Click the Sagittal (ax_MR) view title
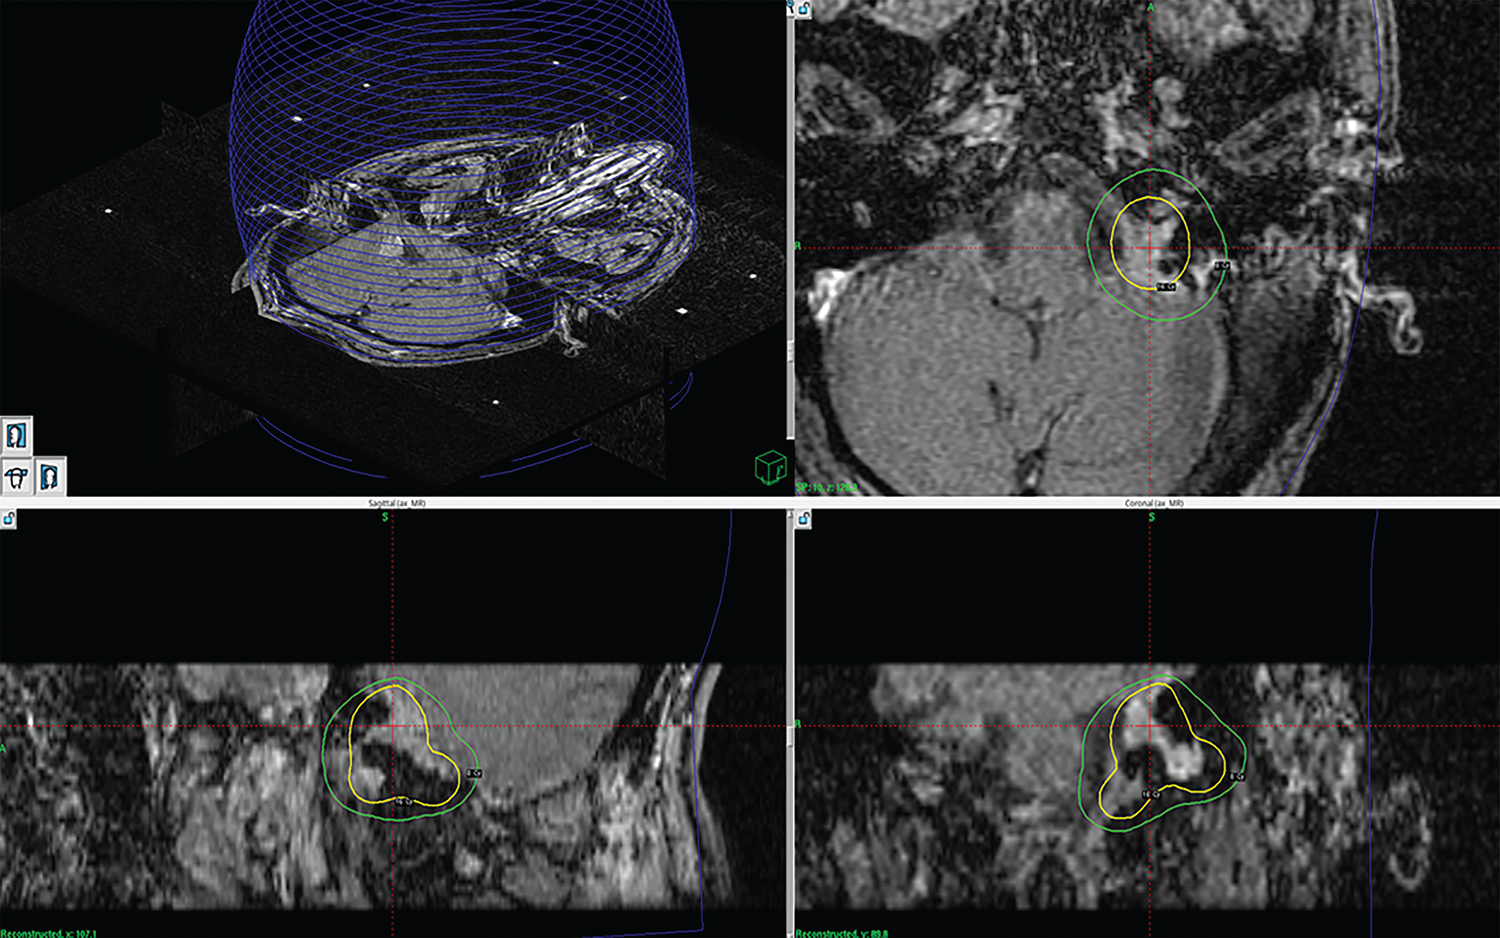Viewport: 1500px width, 938px height. 397,503
